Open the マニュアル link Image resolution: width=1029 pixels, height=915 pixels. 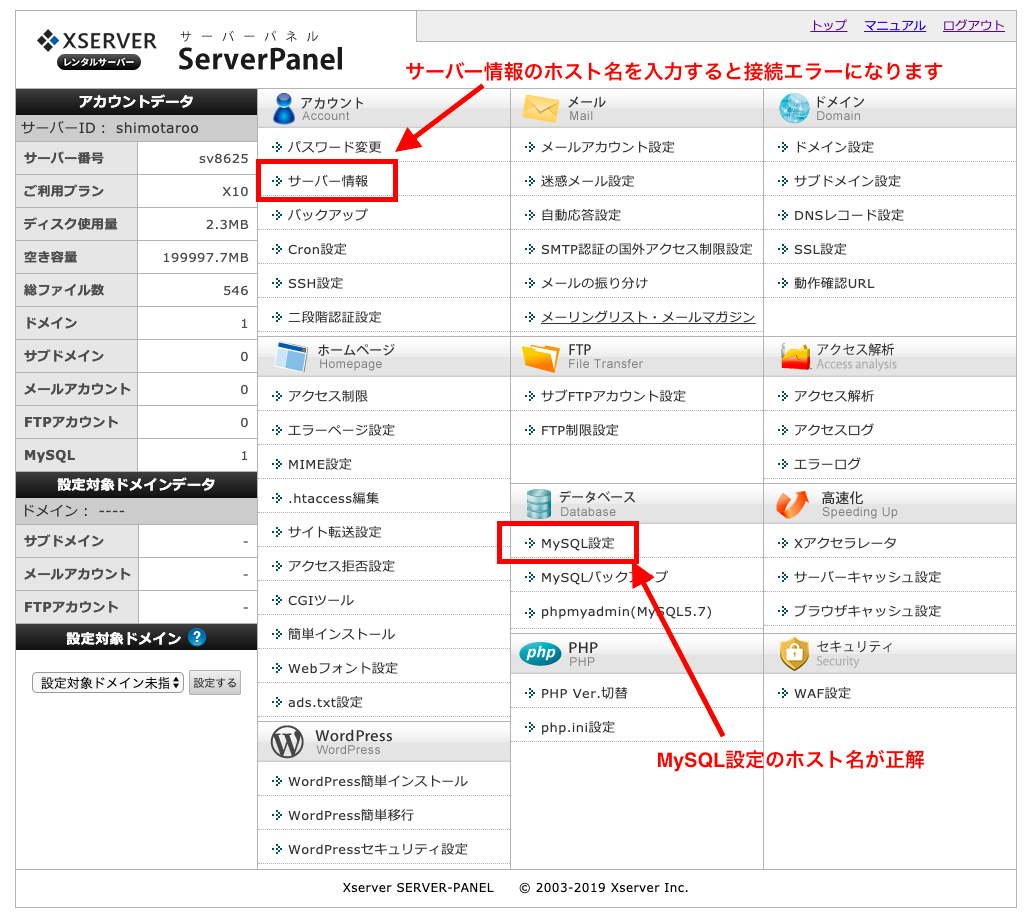point(894,26)
